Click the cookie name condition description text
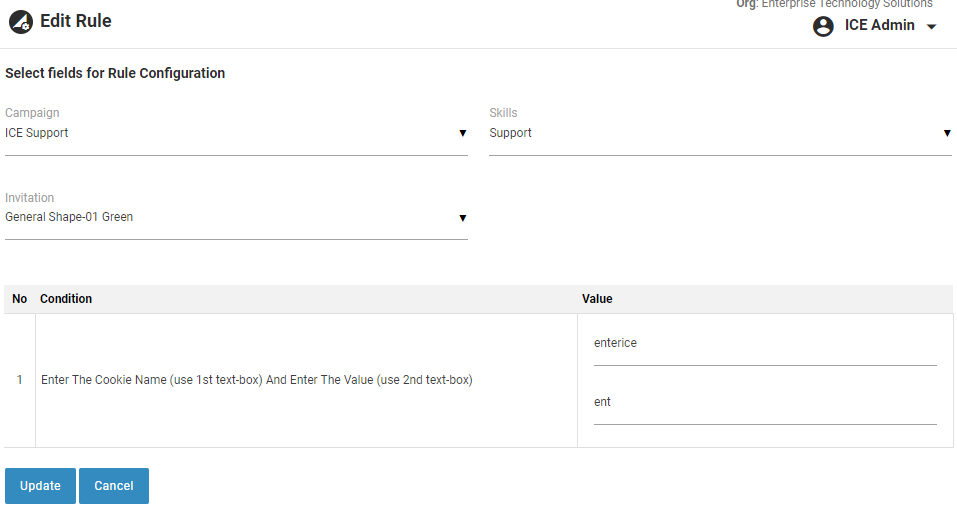The image size is (957, 530). [x=256, y=380]
